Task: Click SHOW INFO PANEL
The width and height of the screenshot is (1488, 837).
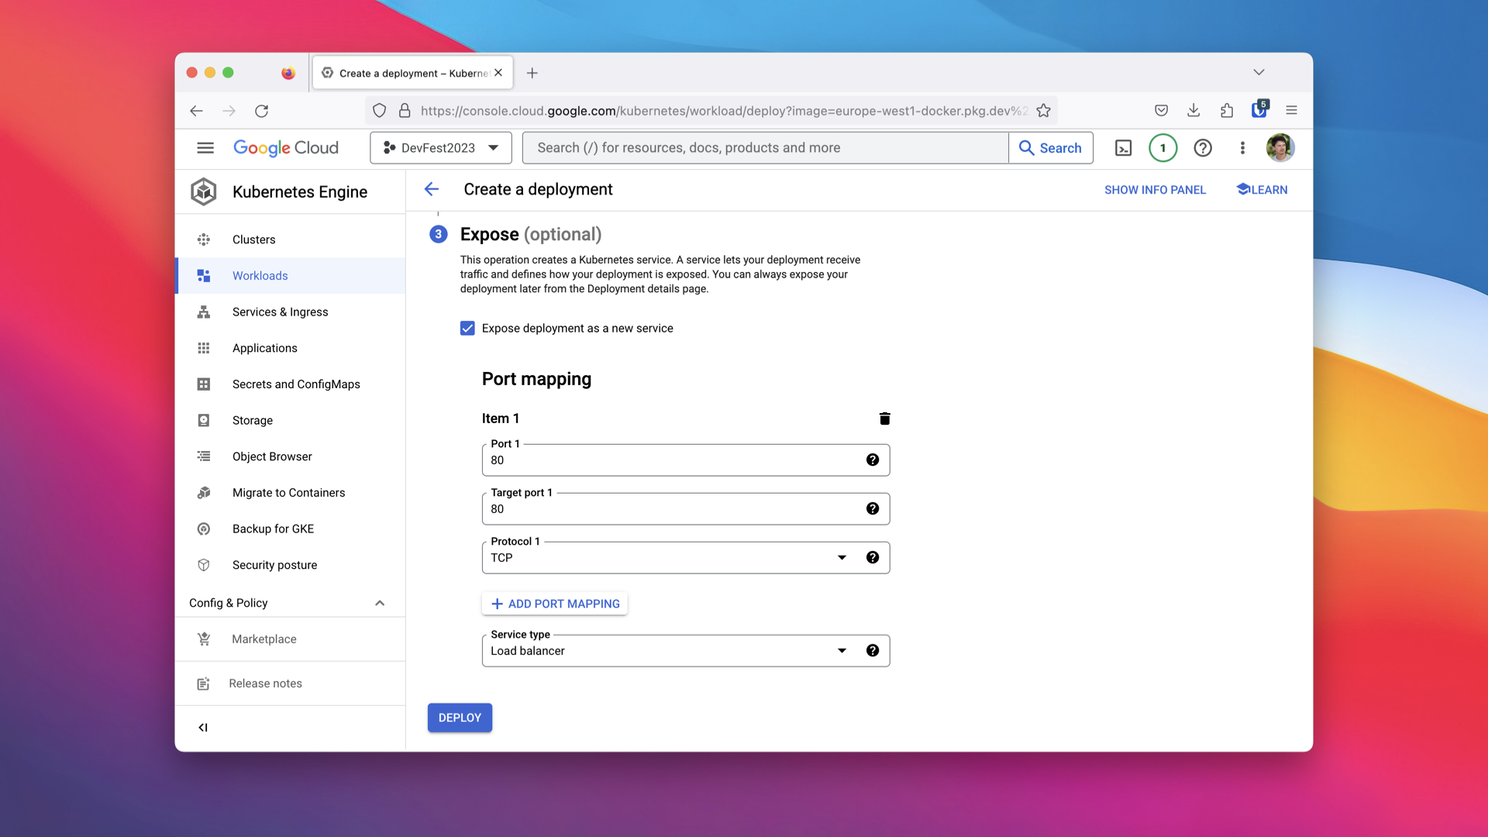Action: (1155, 190)
